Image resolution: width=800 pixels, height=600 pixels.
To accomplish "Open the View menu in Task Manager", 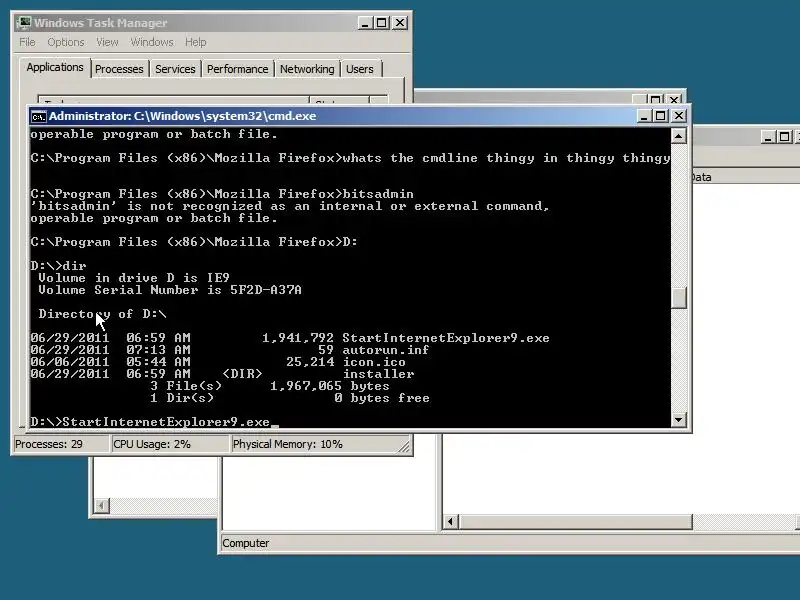I will pos(107,42).
